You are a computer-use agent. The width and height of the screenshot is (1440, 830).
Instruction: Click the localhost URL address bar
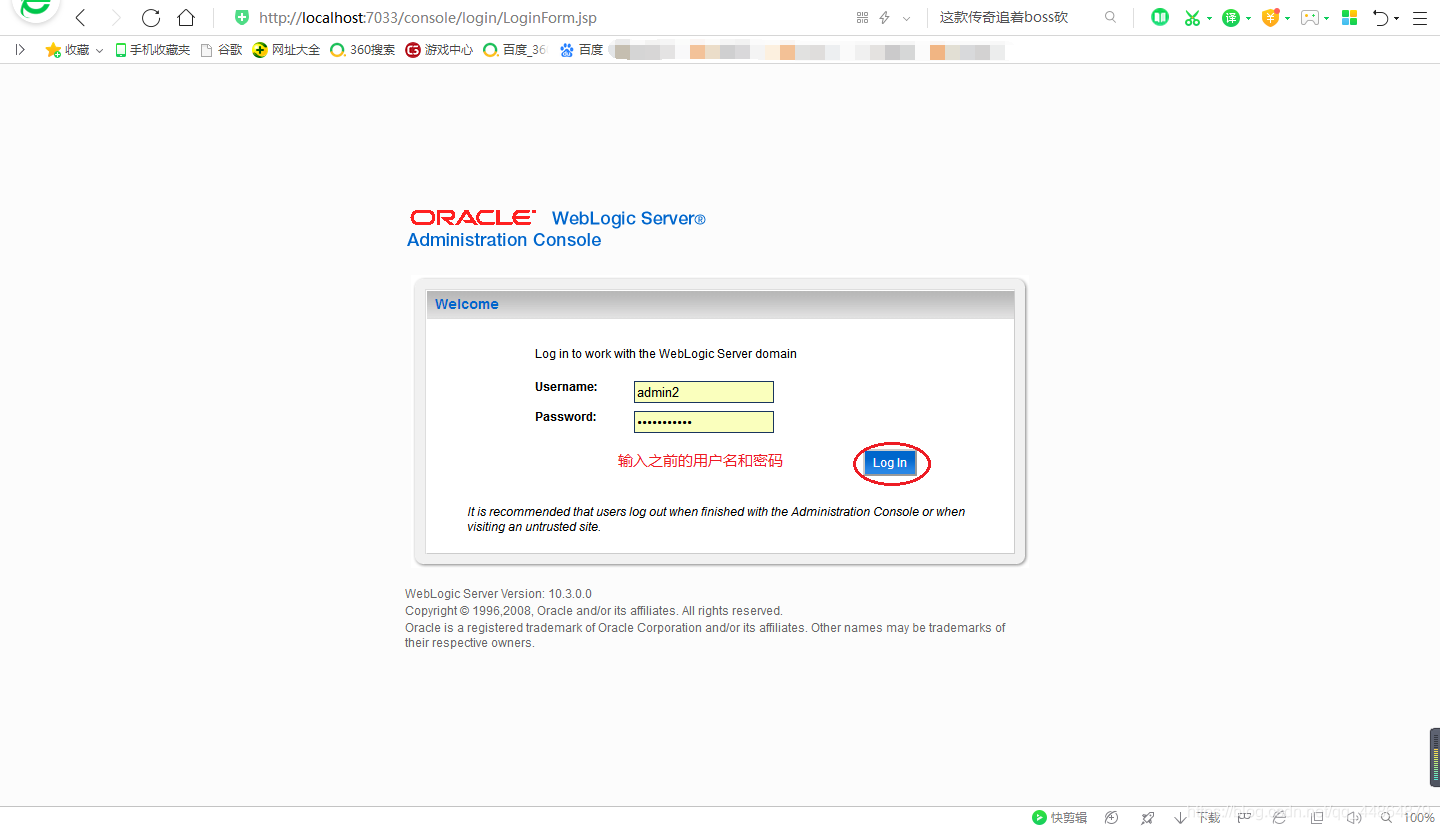click(427, 18)
